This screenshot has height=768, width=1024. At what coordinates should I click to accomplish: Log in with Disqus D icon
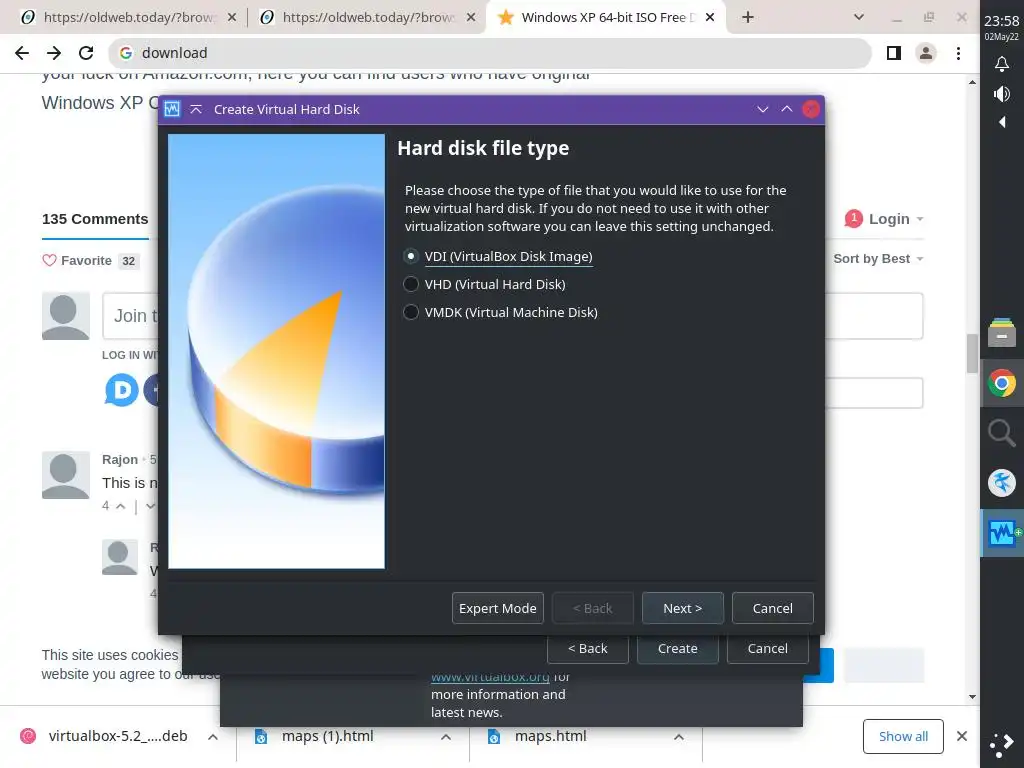pos(121,390)
